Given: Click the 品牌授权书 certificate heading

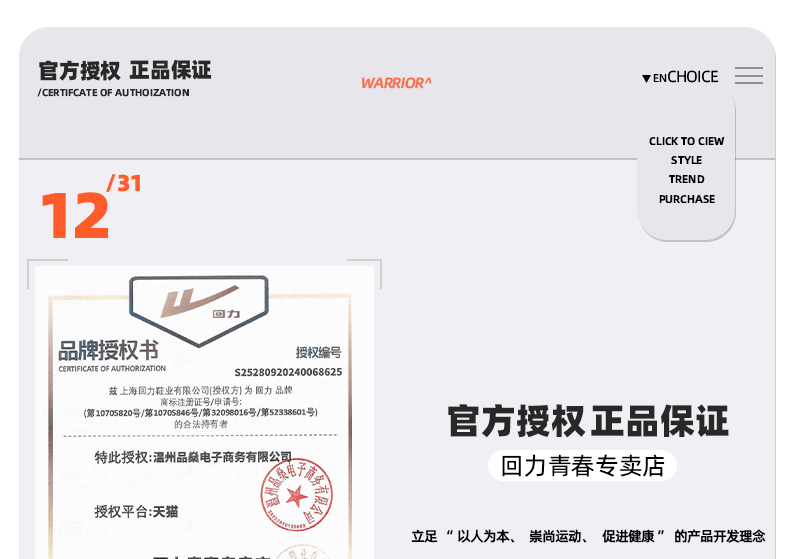Looking at the screenshot, I should coord(108,351).
